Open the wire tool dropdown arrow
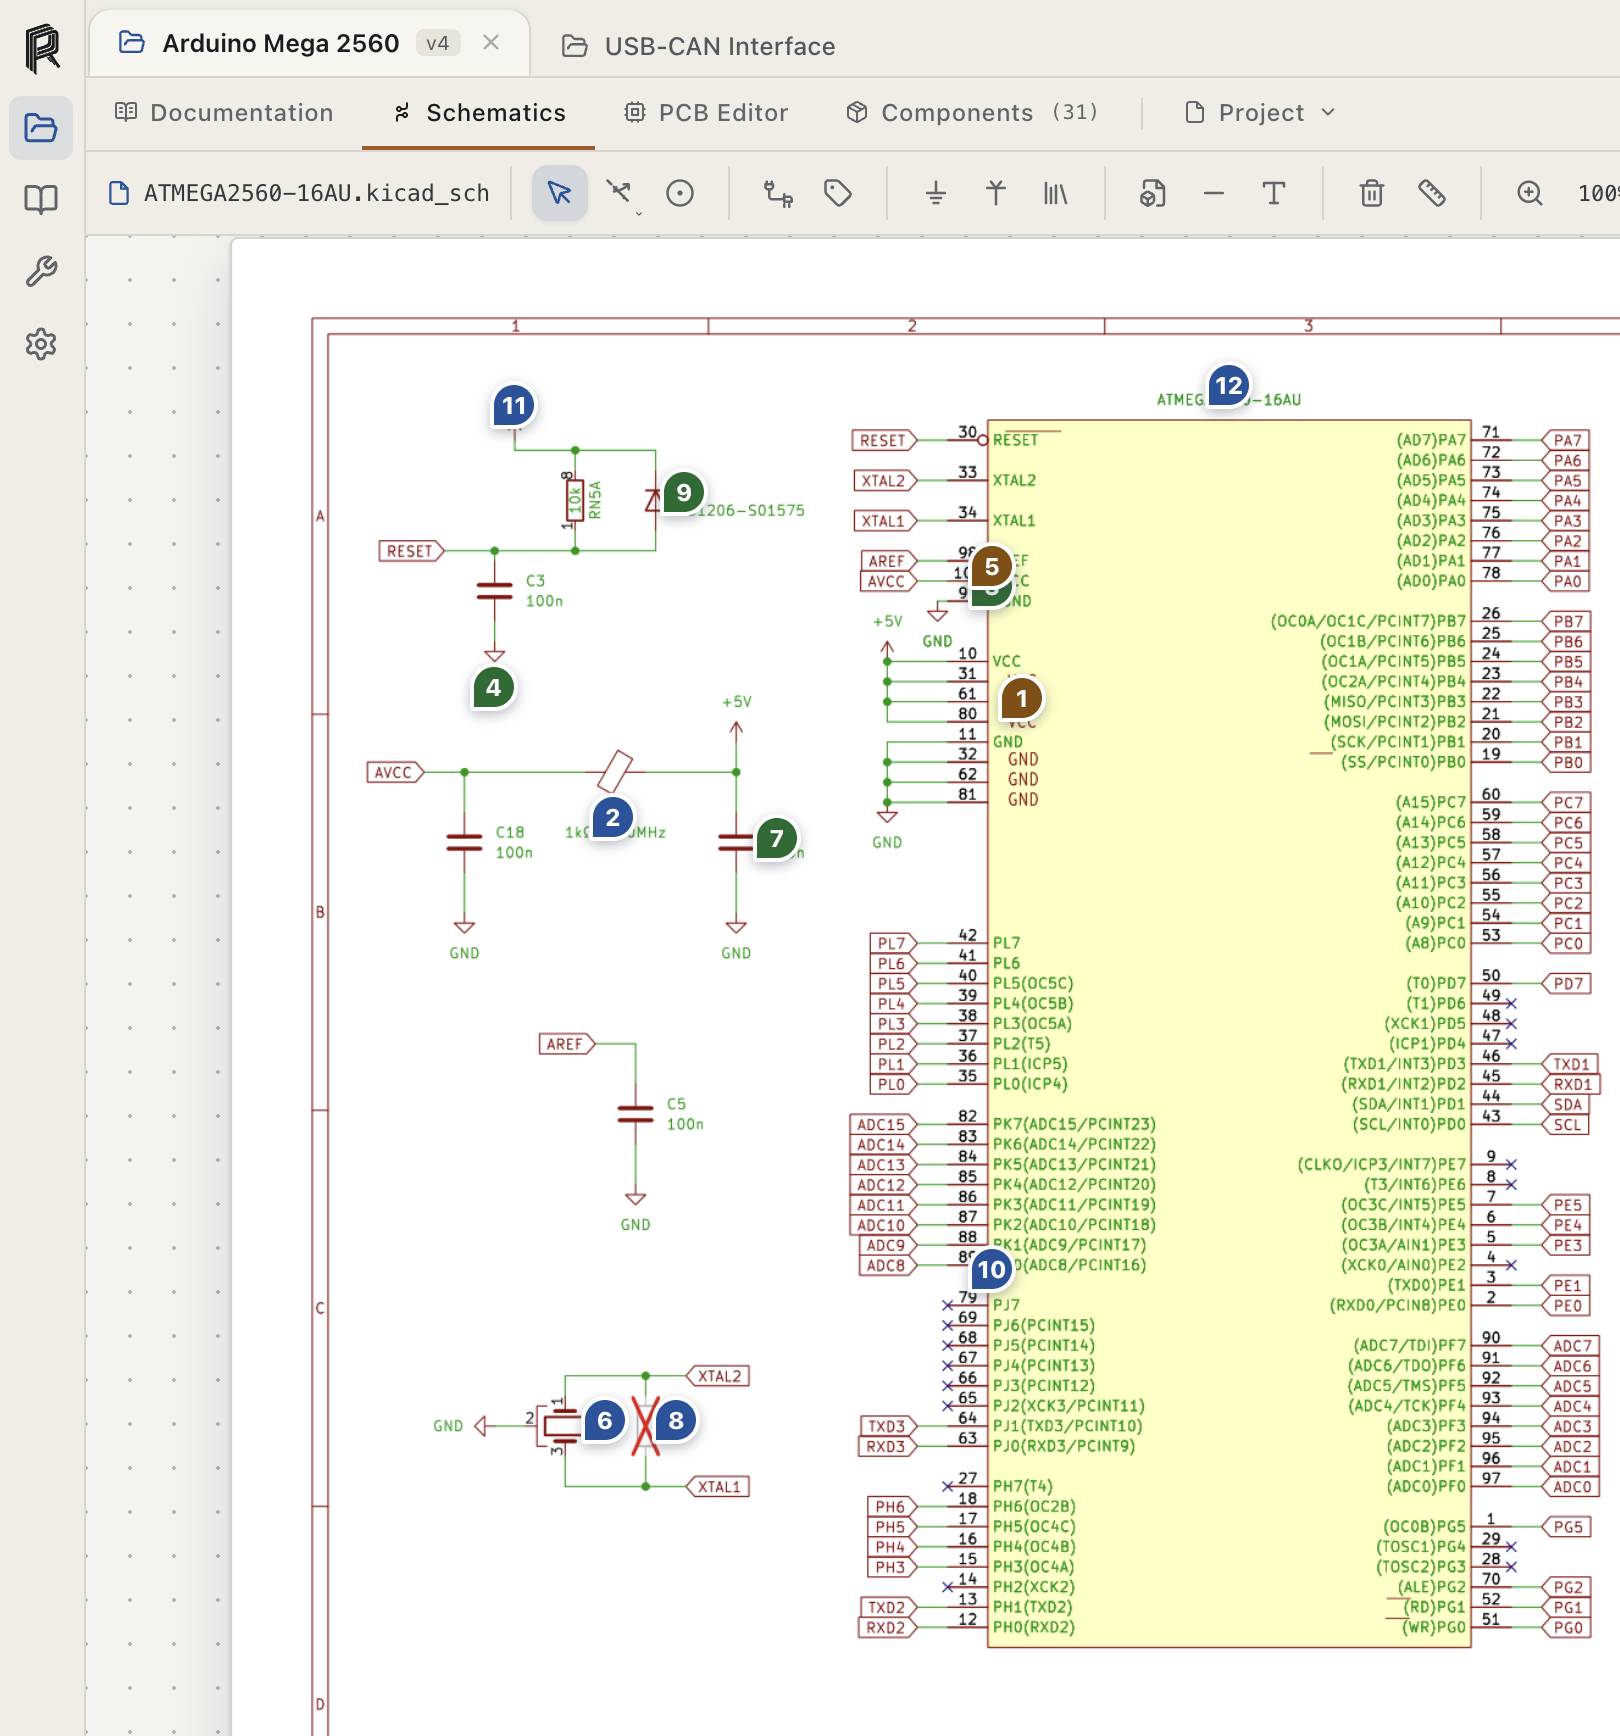The width and height of the screenshot is (1620, 1736). pyautogui.click(x=639, y=212)
